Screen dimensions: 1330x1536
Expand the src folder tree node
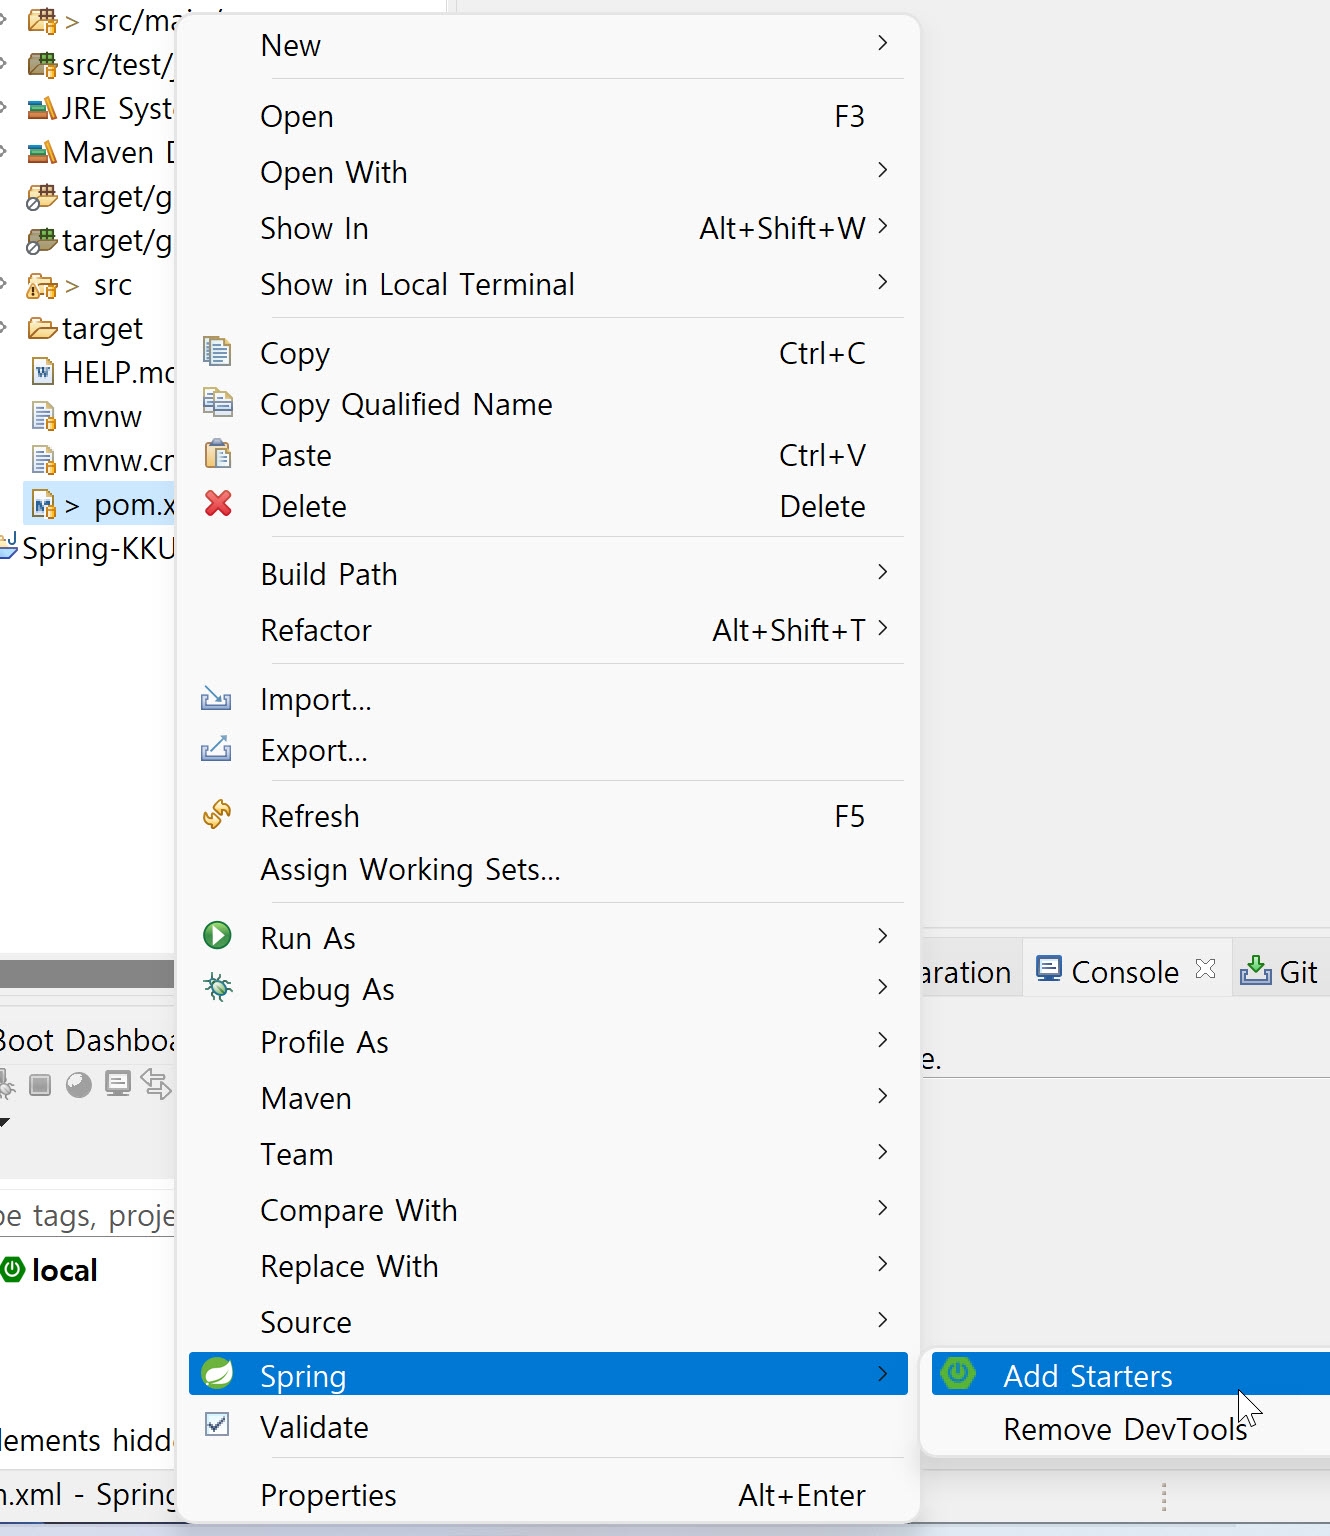(5, 284)
